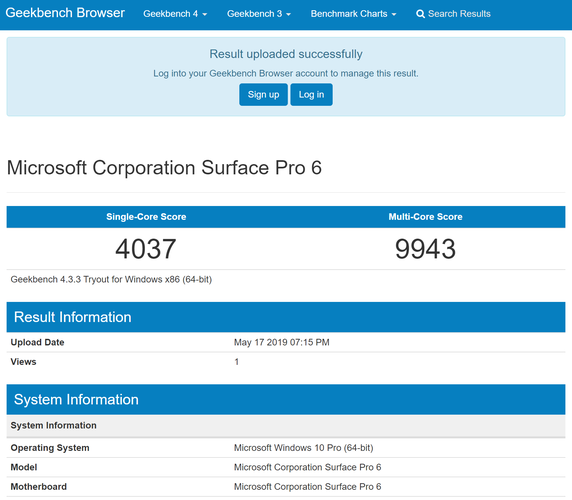
Task: Select the Result uploaded successfully message
Action: pos(286,54)
